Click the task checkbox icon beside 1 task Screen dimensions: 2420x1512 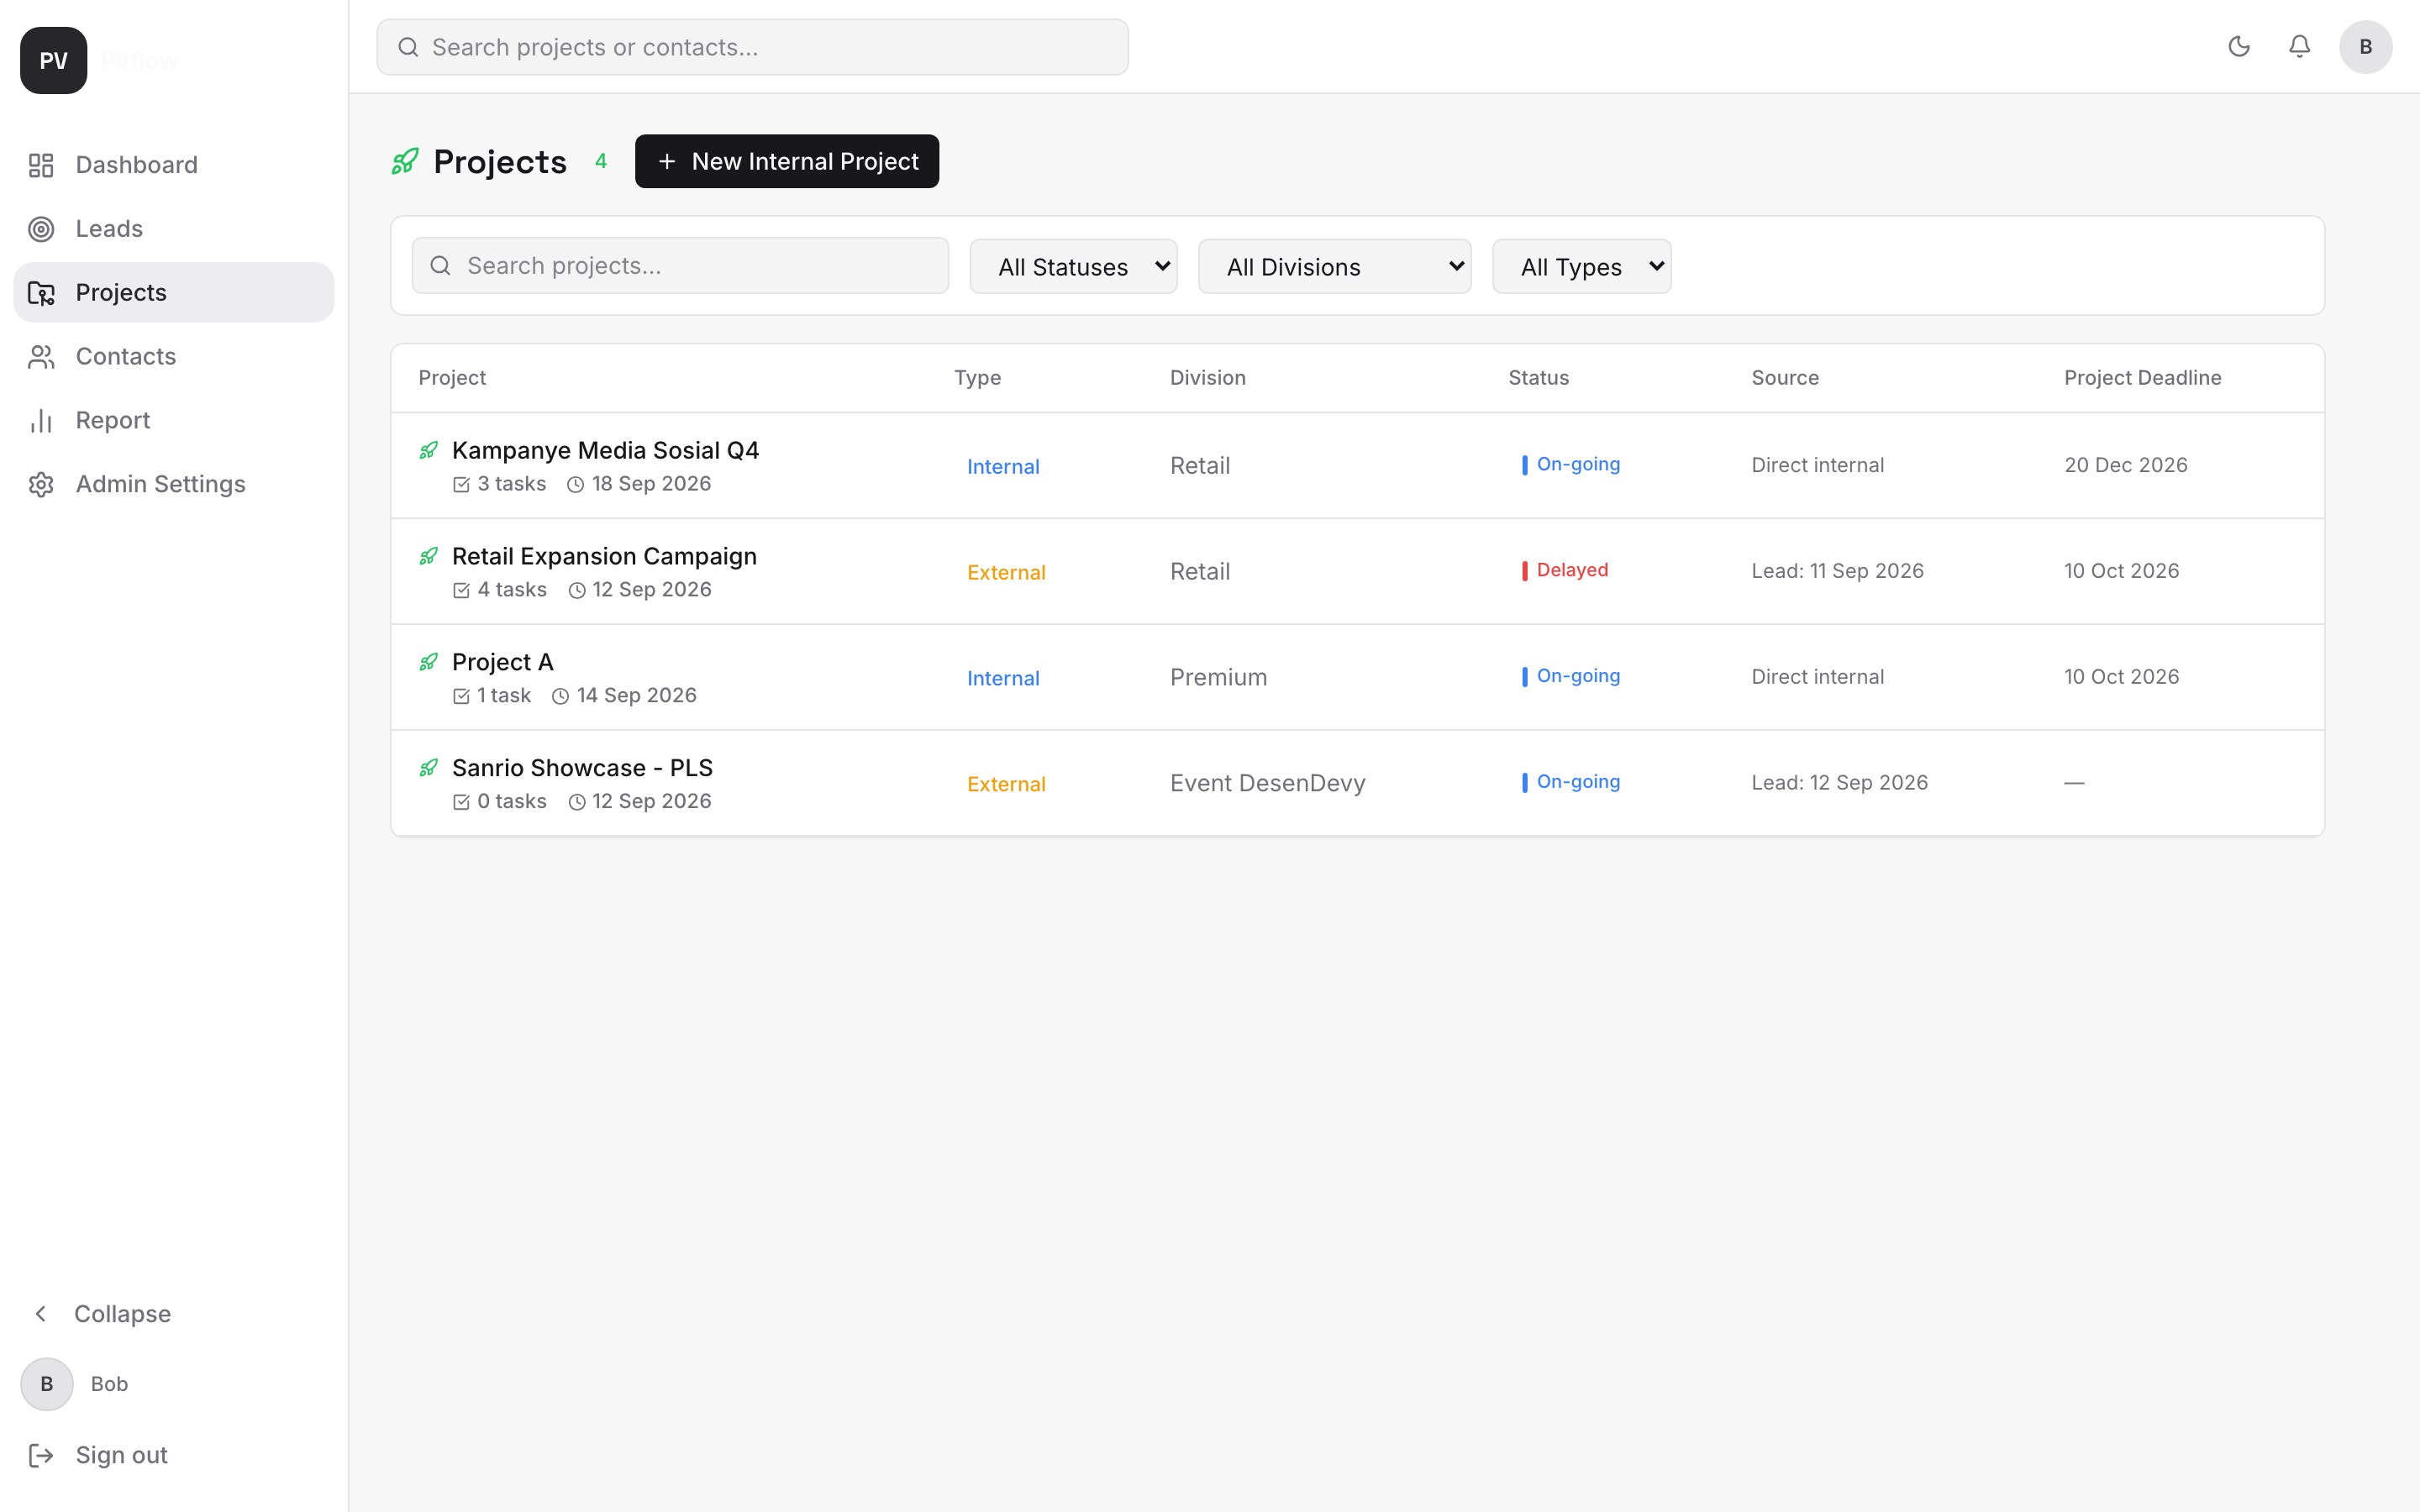click(x=461, y=697)
